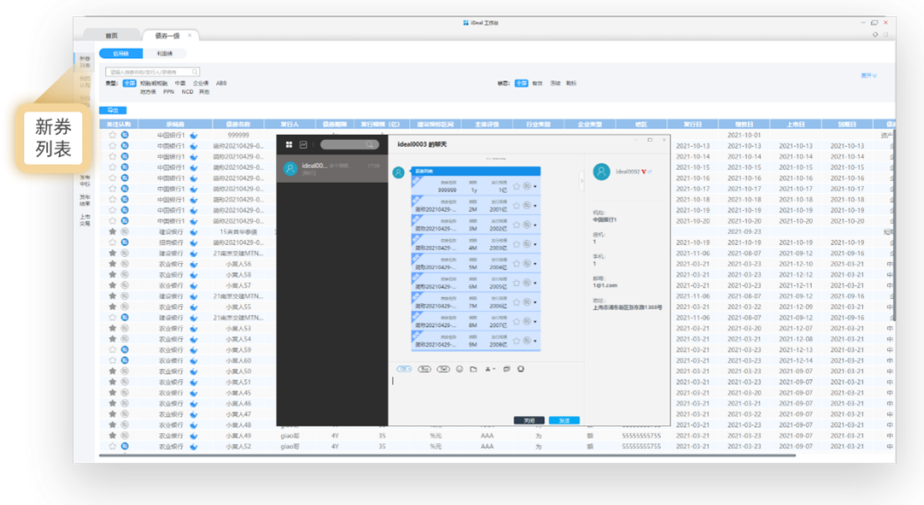Select the PPN type filter
Screen dimensions: 924x505
click(169, 92)
